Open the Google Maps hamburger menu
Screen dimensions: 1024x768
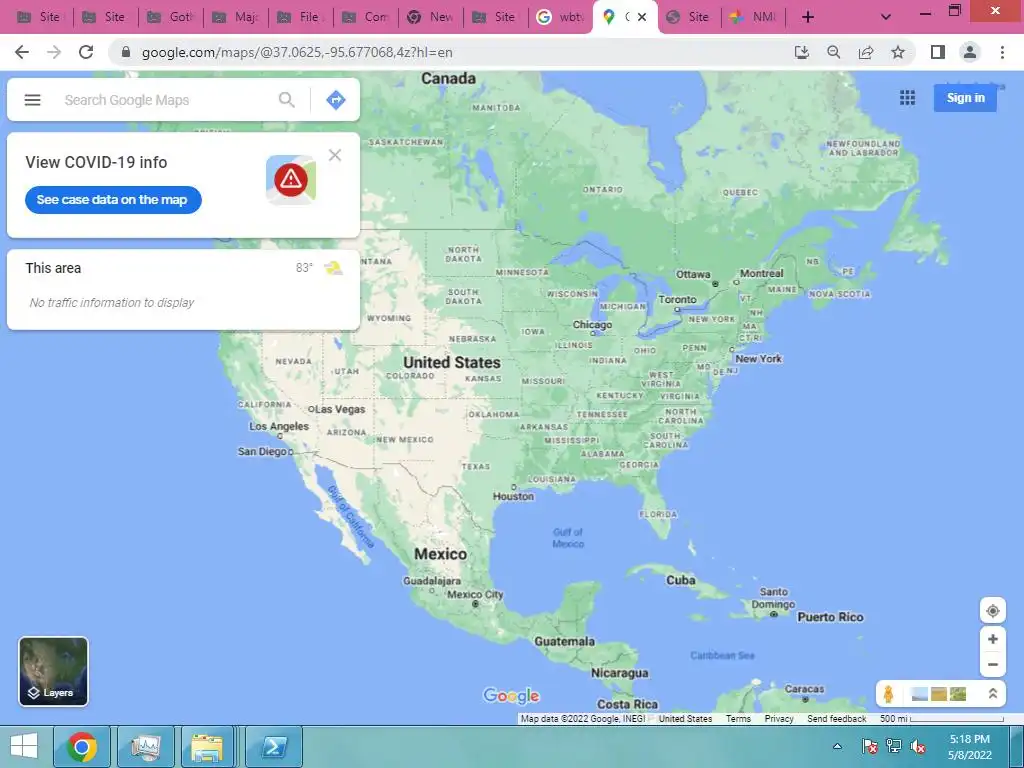pos(32,100)
